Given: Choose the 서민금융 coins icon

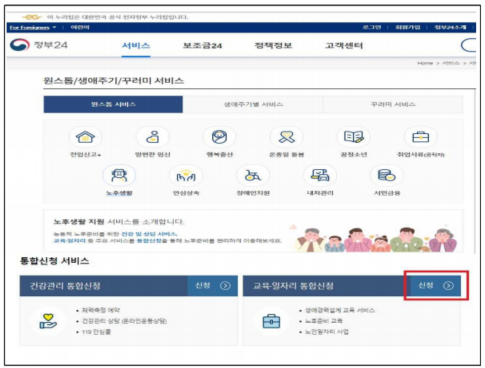Looking at the screenshot, I should 387,175.
